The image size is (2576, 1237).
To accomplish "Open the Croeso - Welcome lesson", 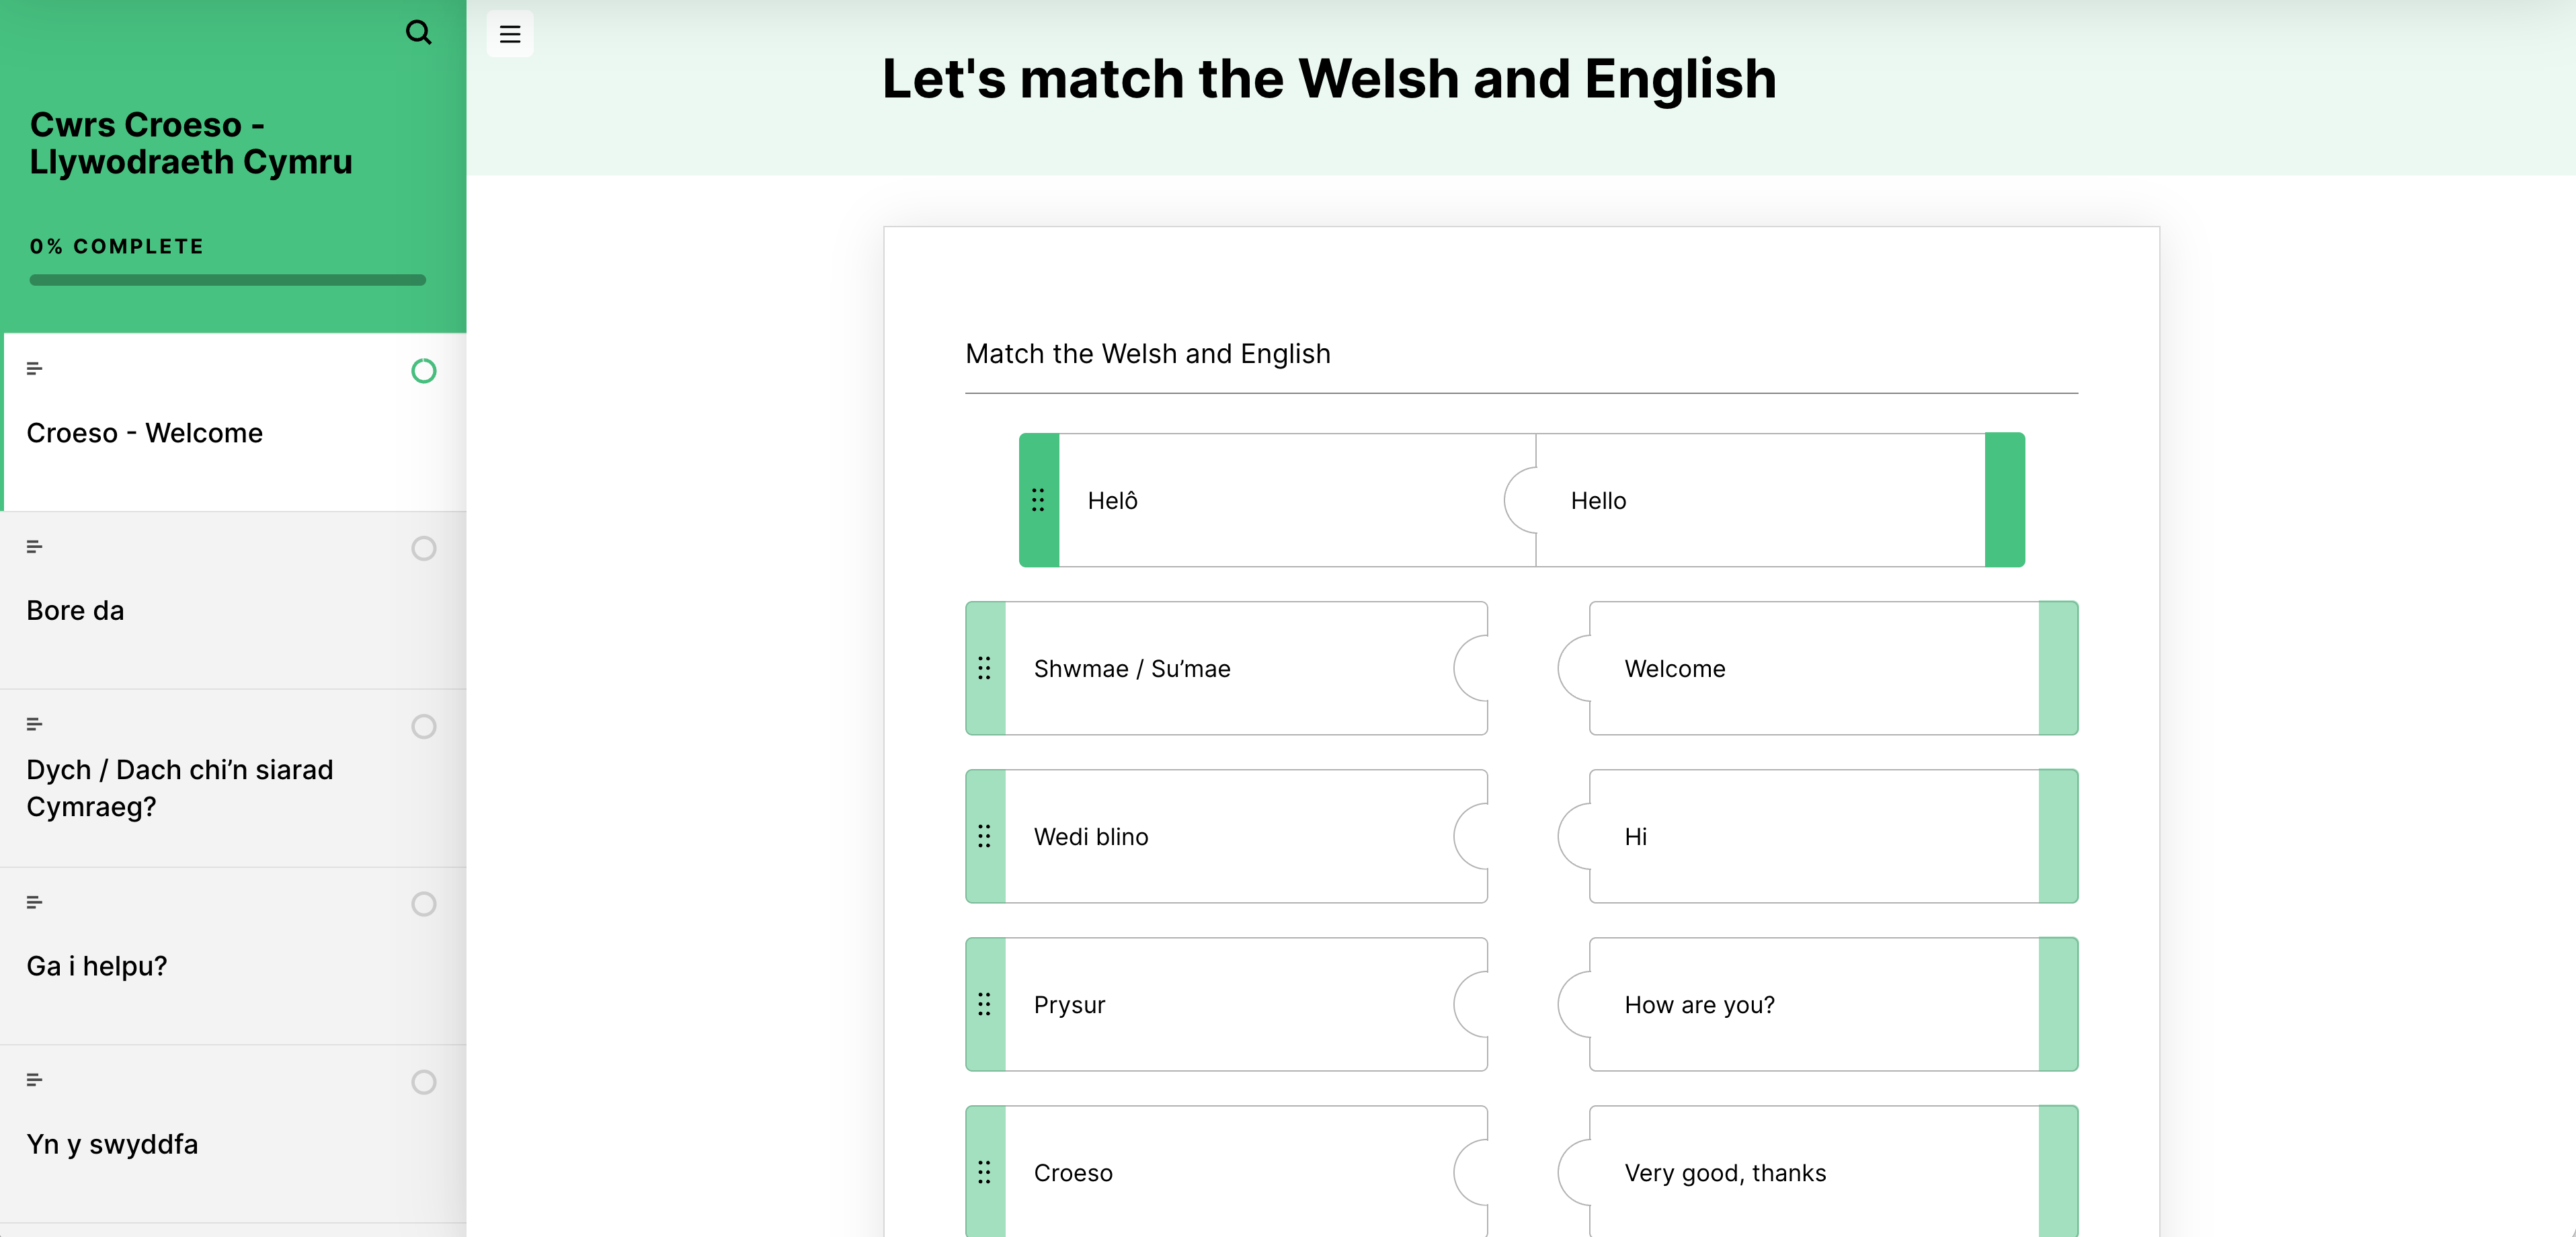I will (x=145, y=433).
